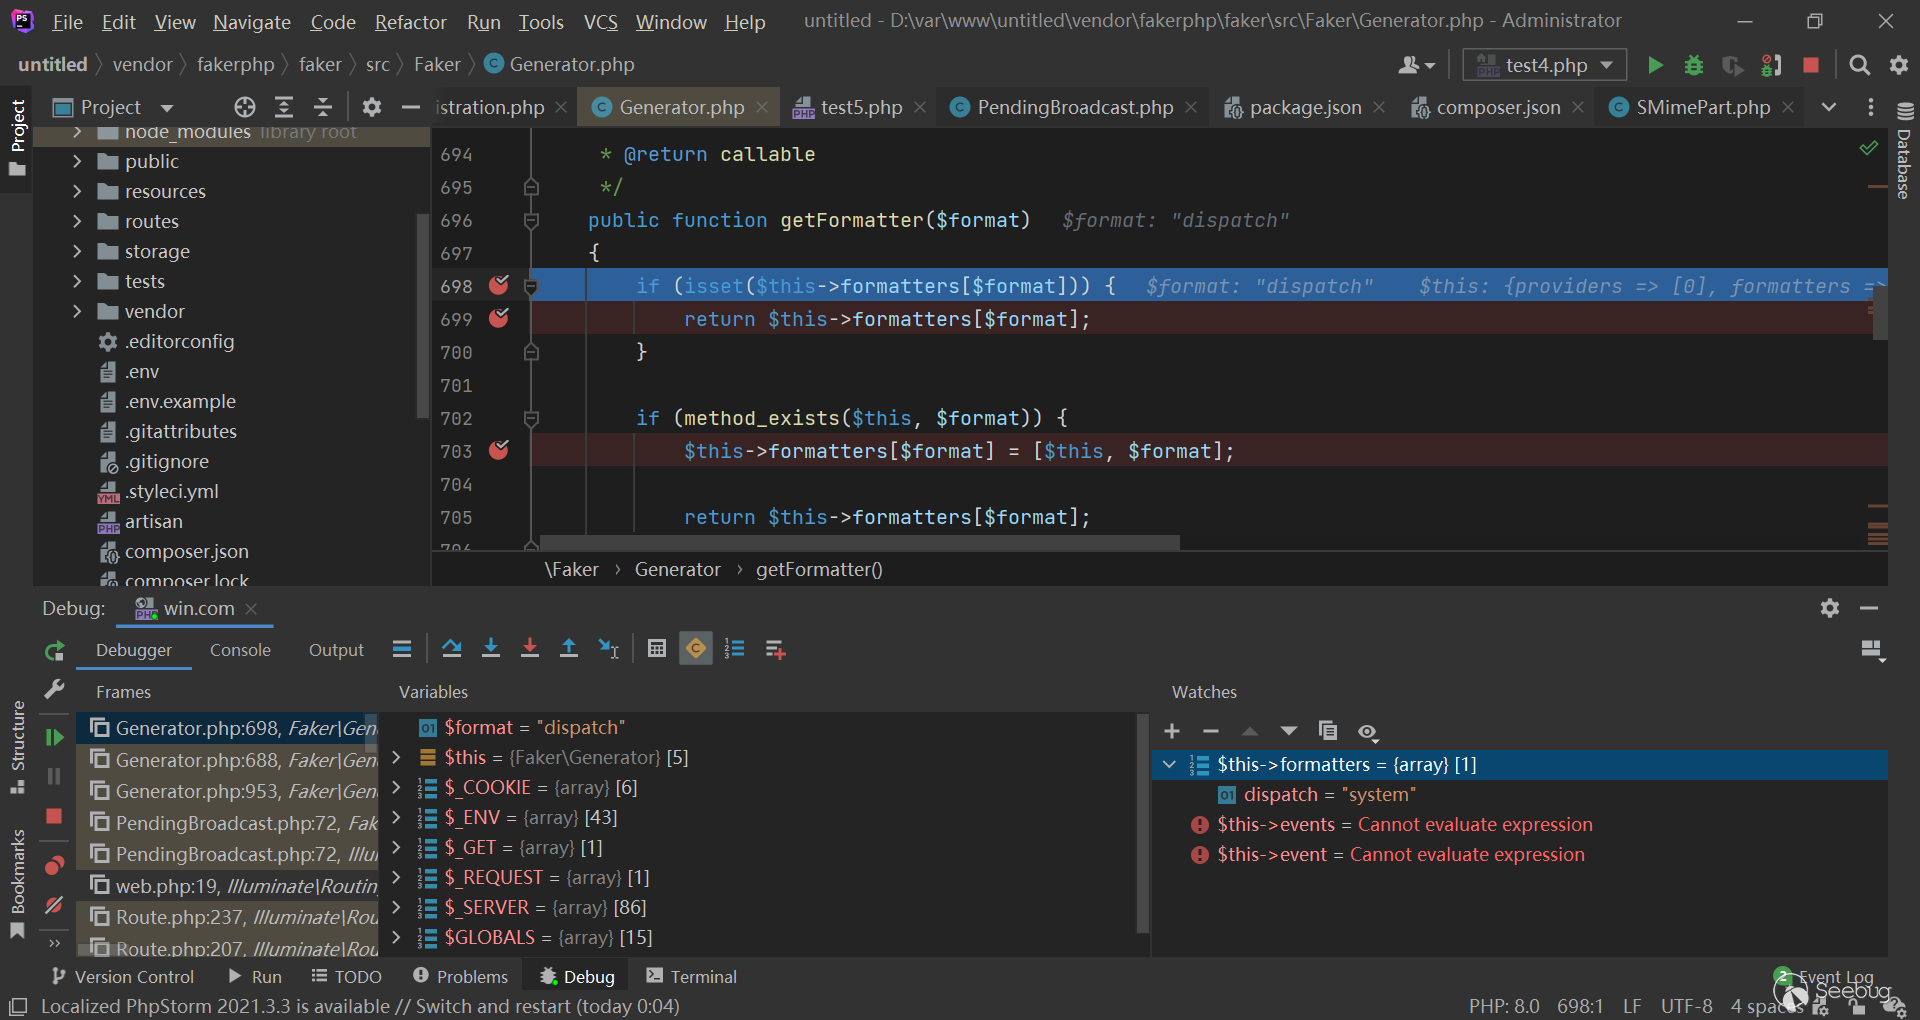1920x1020 pixels.
Task: Click the editor horizontal scrollbar
Action: pos(858,542)
